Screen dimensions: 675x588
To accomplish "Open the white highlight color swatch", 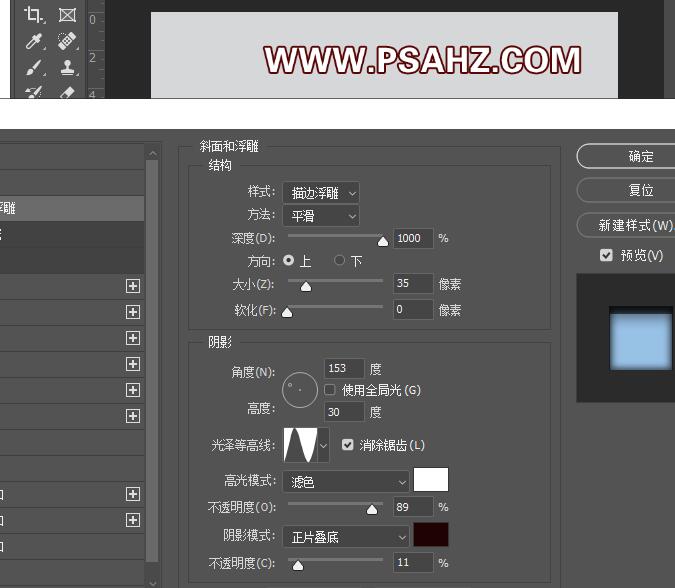I will [x=430, y=480].
